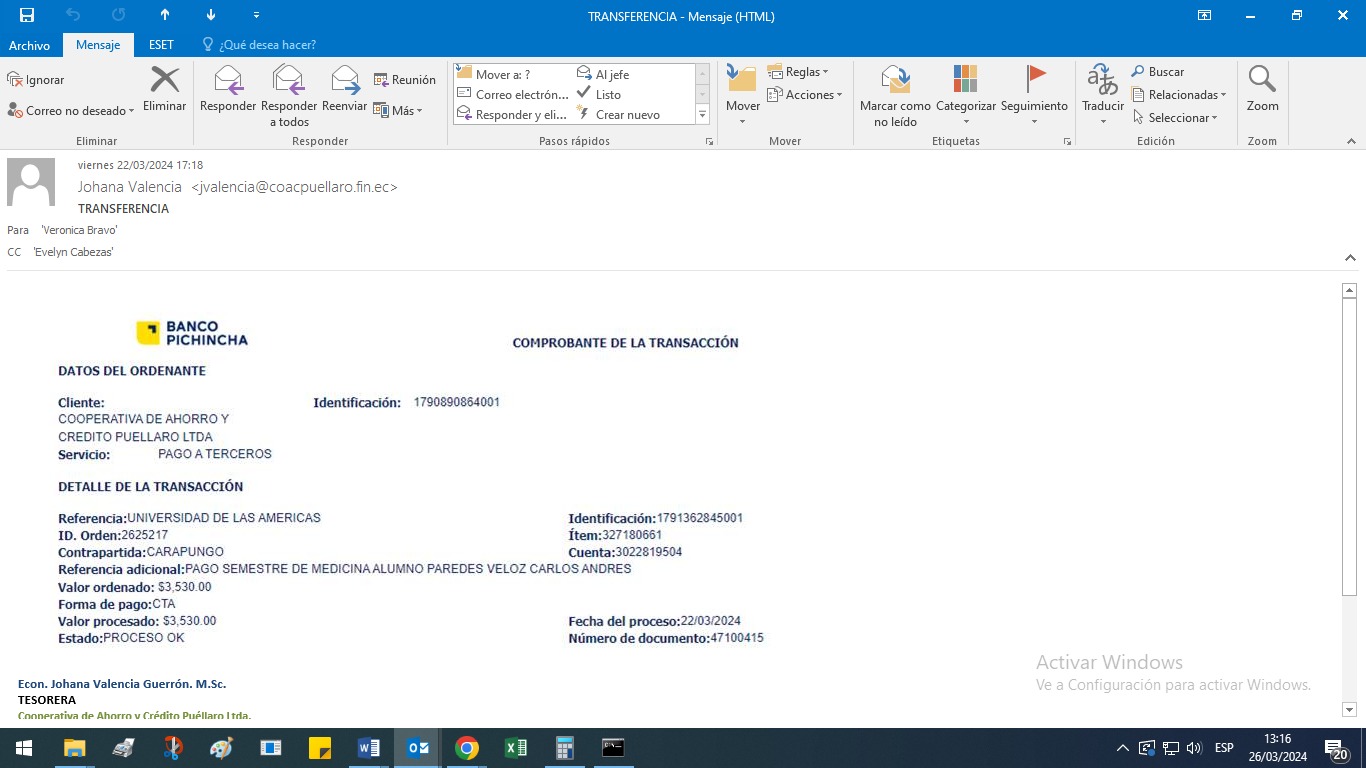Switch to the Archivo tab
The image size is (1366, 768).
29,45
